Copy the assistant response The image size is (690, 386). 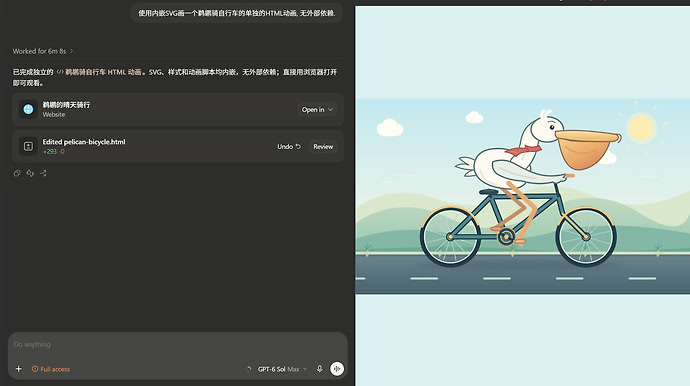[17, 173]
